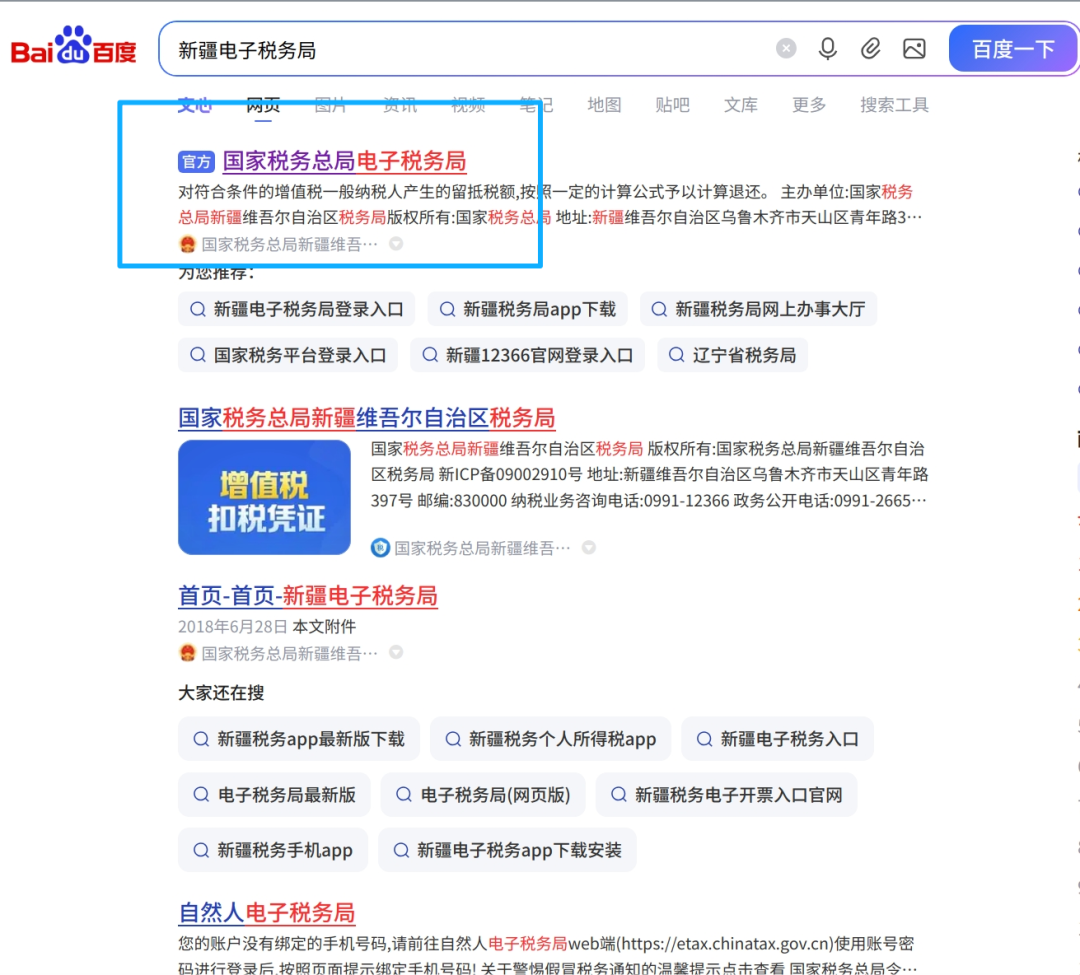Screen dimensions: 1080x975
Task: Click the 百度一下 search button
Action: (1012, 49)
